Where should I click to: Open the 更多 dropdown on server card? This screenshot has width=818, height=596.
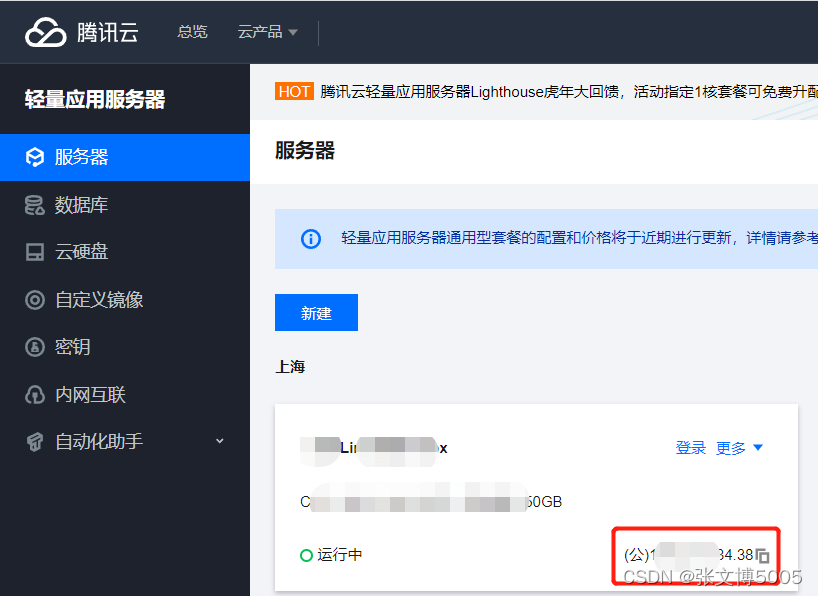click(739, 448)
